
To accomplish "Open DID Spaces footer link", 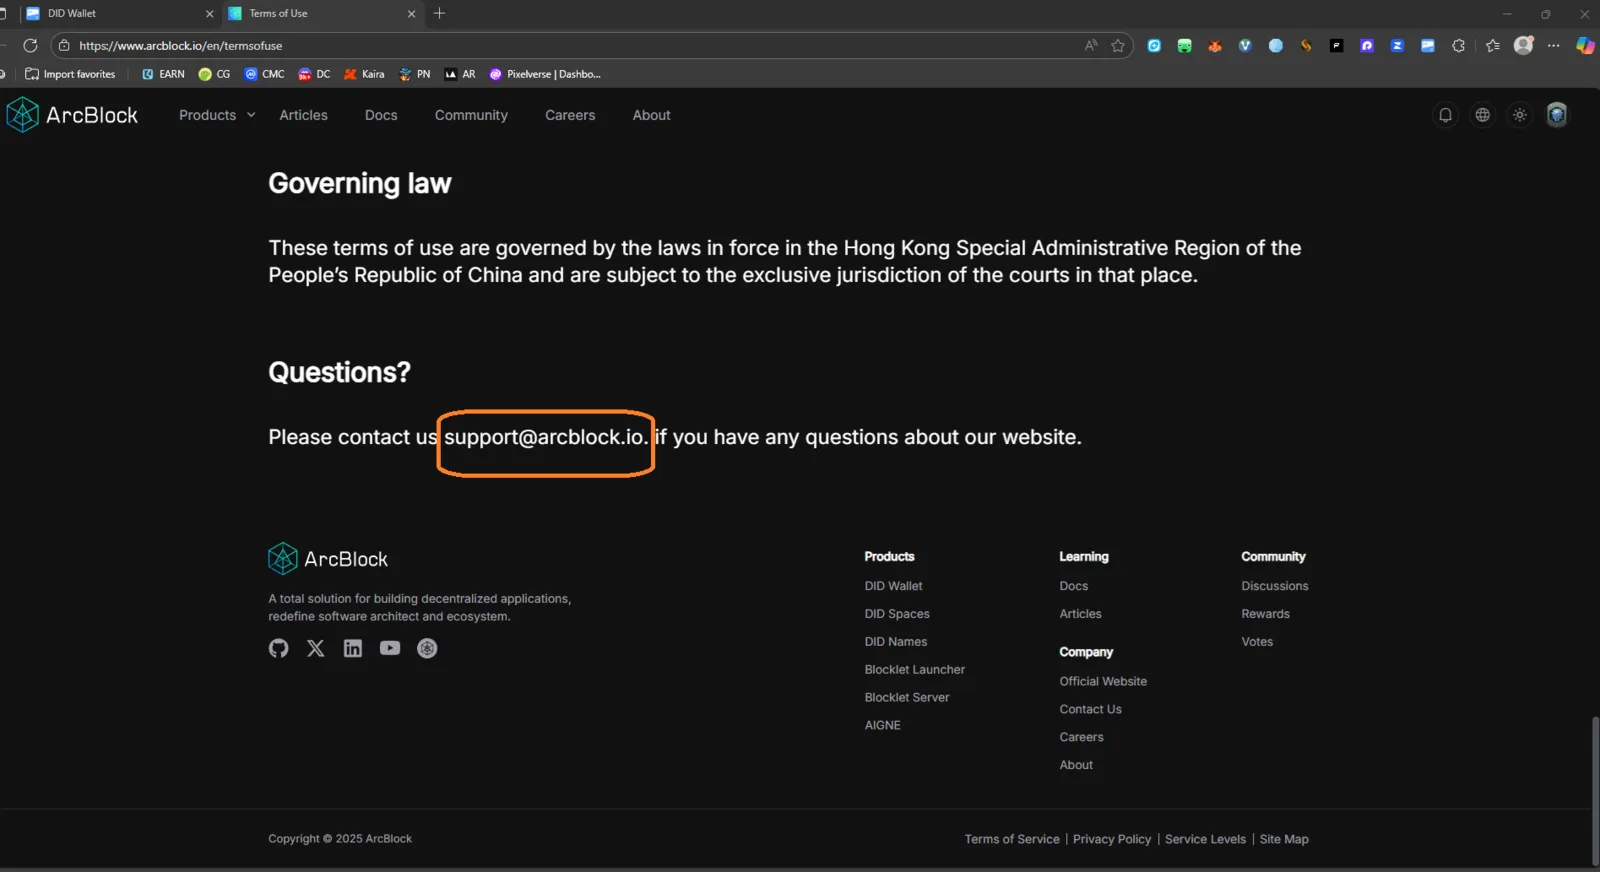I will [897, 614].
